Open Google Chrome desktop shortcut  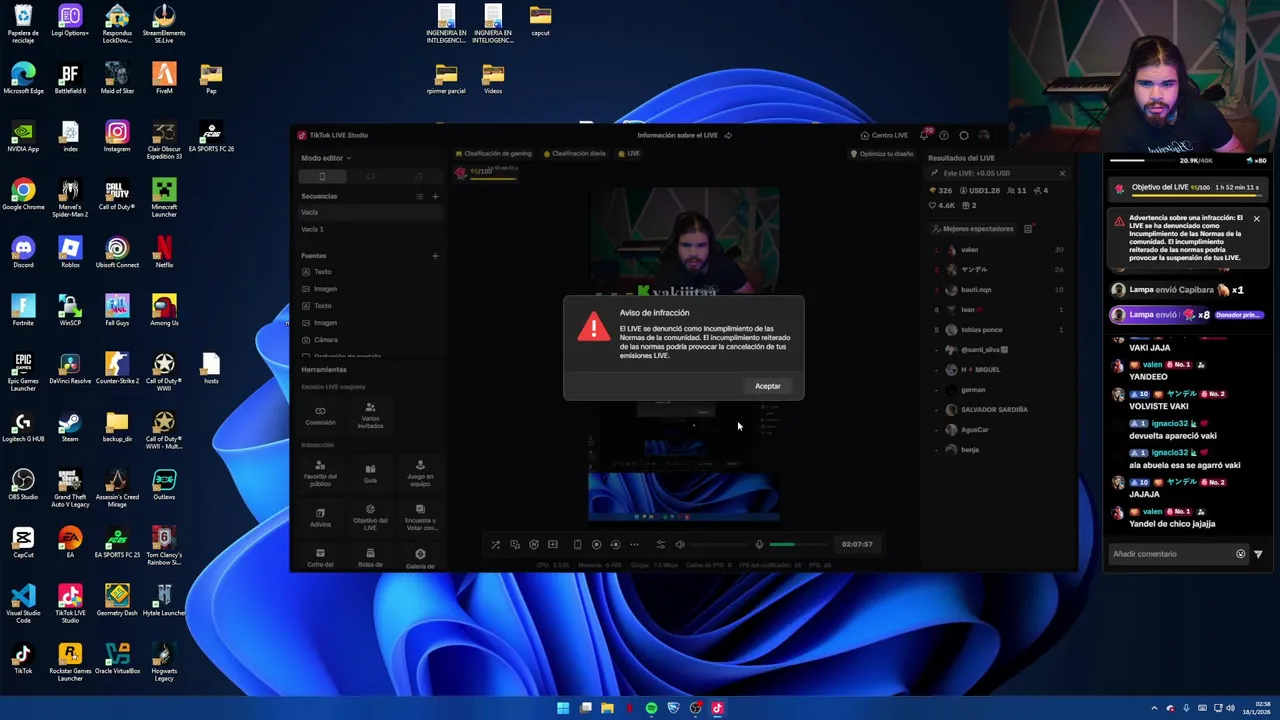(x=23, y=195)
